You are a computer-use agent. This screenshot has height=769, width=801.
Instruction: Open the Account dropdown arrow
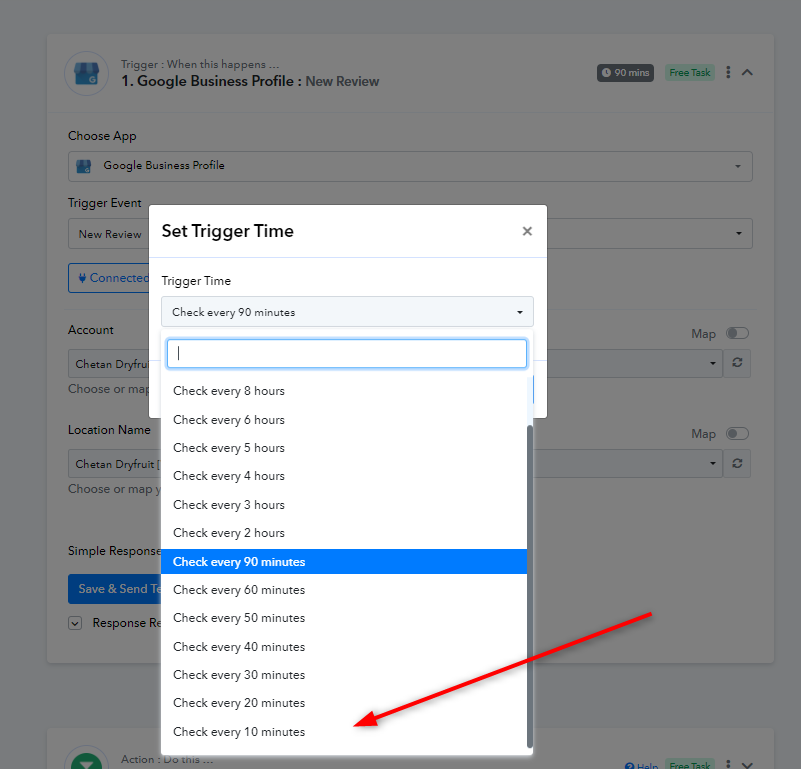(713, 363)
